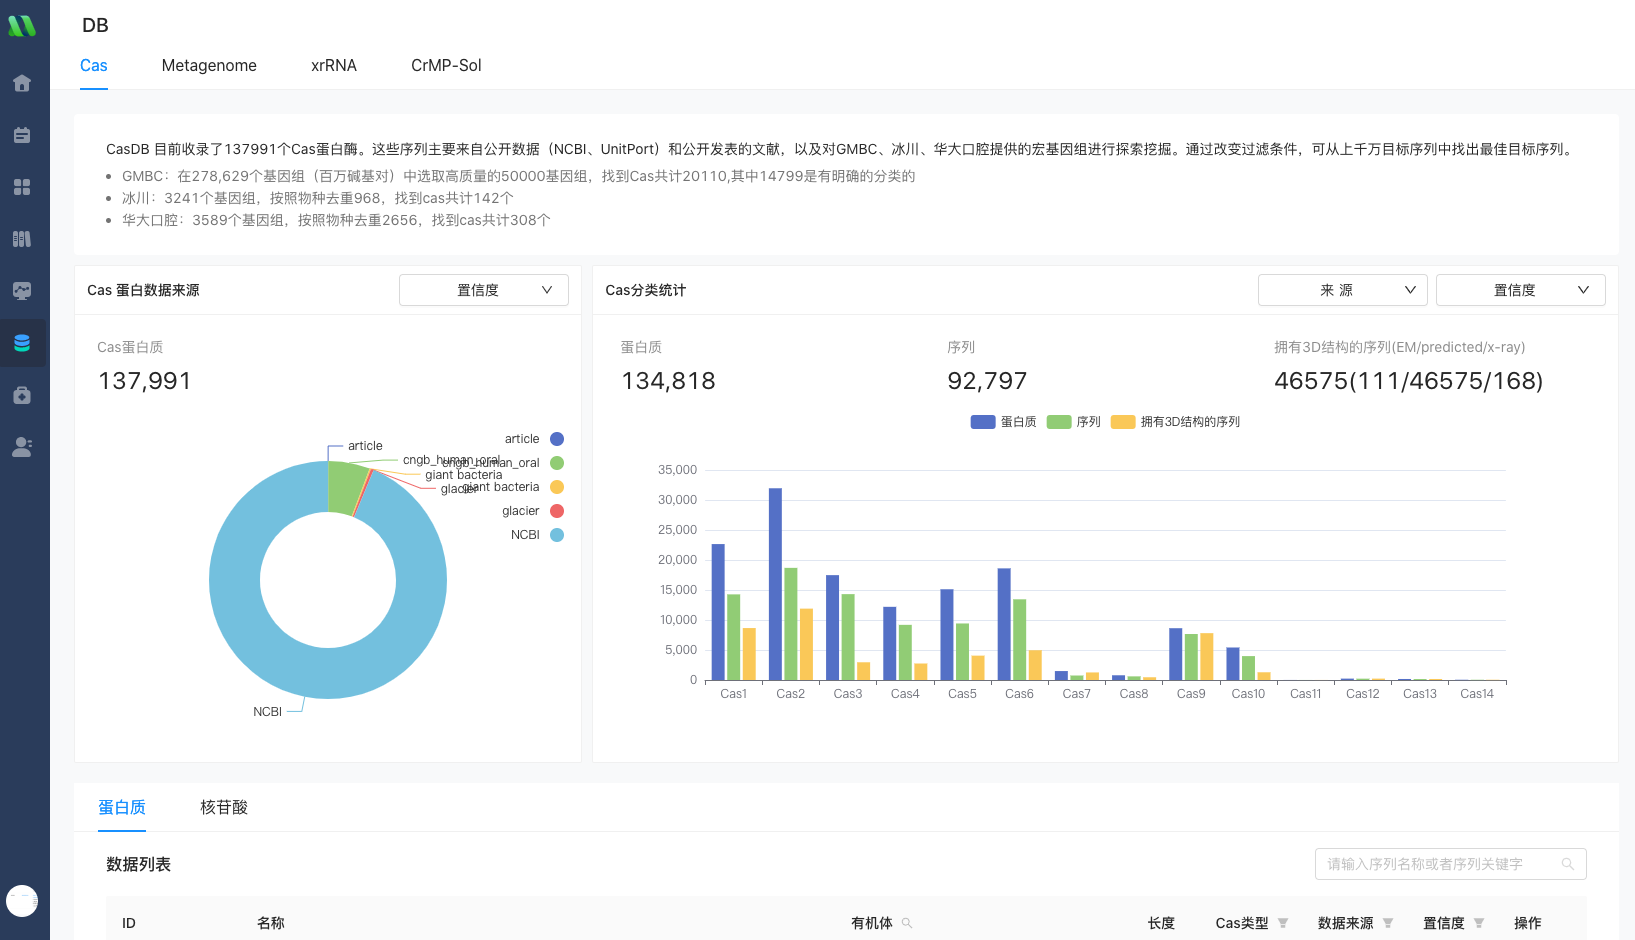Open the four-squares grid icon in sidebar
This screenshot has width=1635, height=940.
point(22,187)
